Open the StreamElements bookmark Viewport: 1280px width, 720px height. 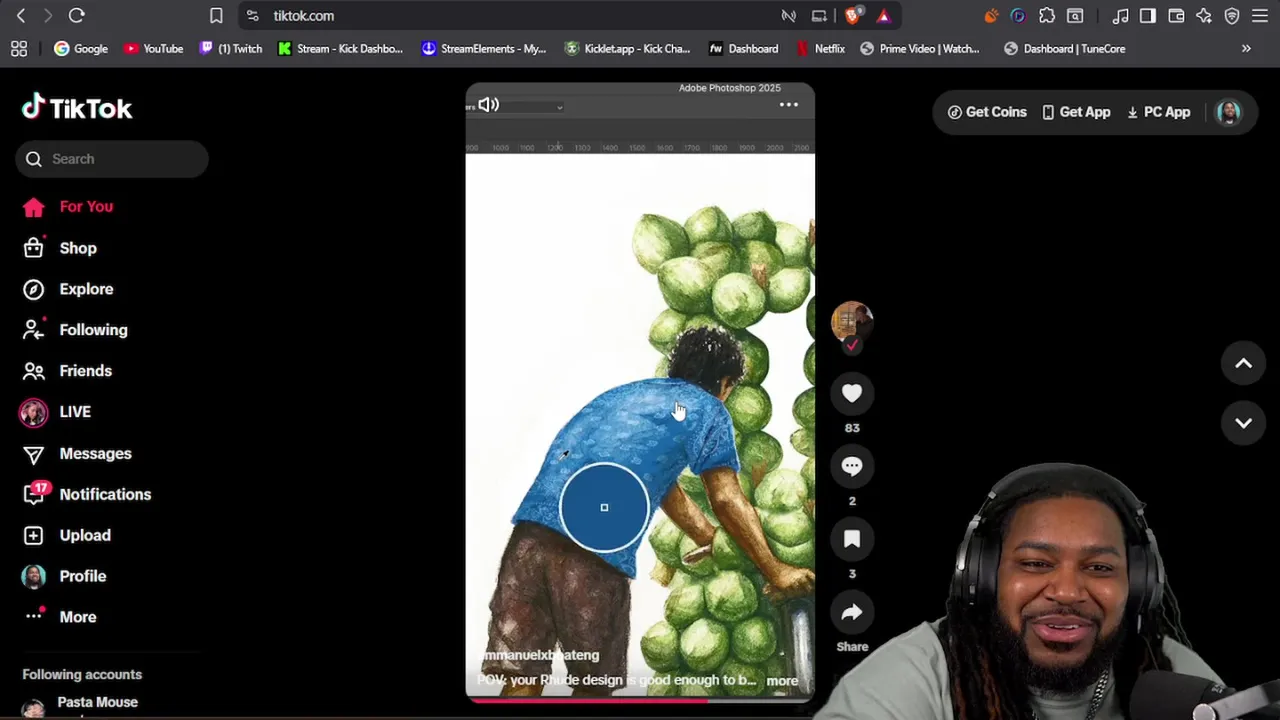click(484, 48)
